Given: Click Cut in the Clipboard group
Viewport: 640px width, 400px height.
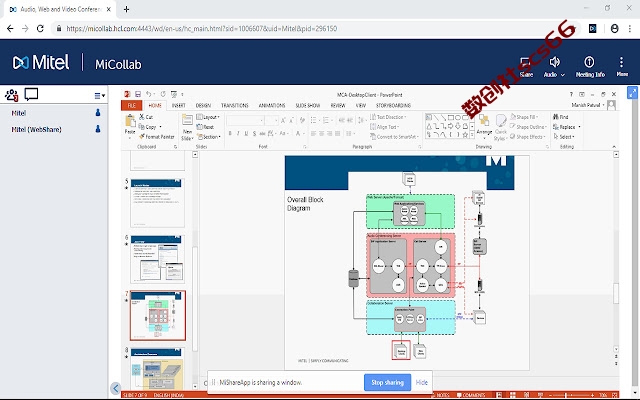Looking at the screenshot, I should [x=146, y=117].
